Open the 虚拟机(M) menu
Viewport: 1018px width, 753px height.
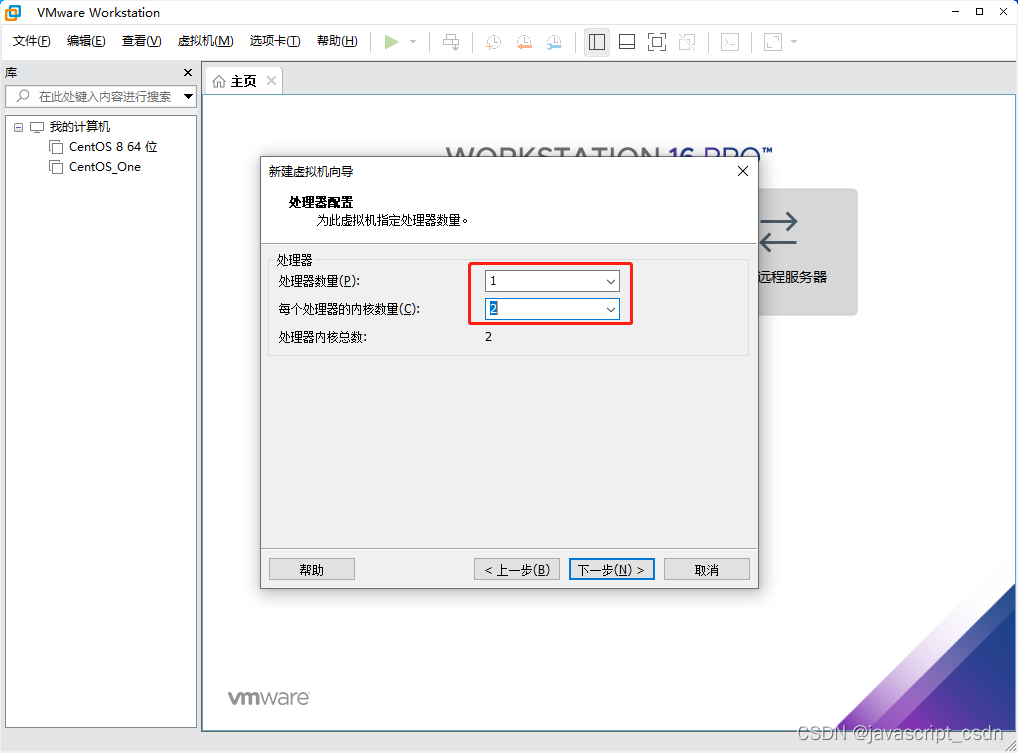(x=205, y=41)
